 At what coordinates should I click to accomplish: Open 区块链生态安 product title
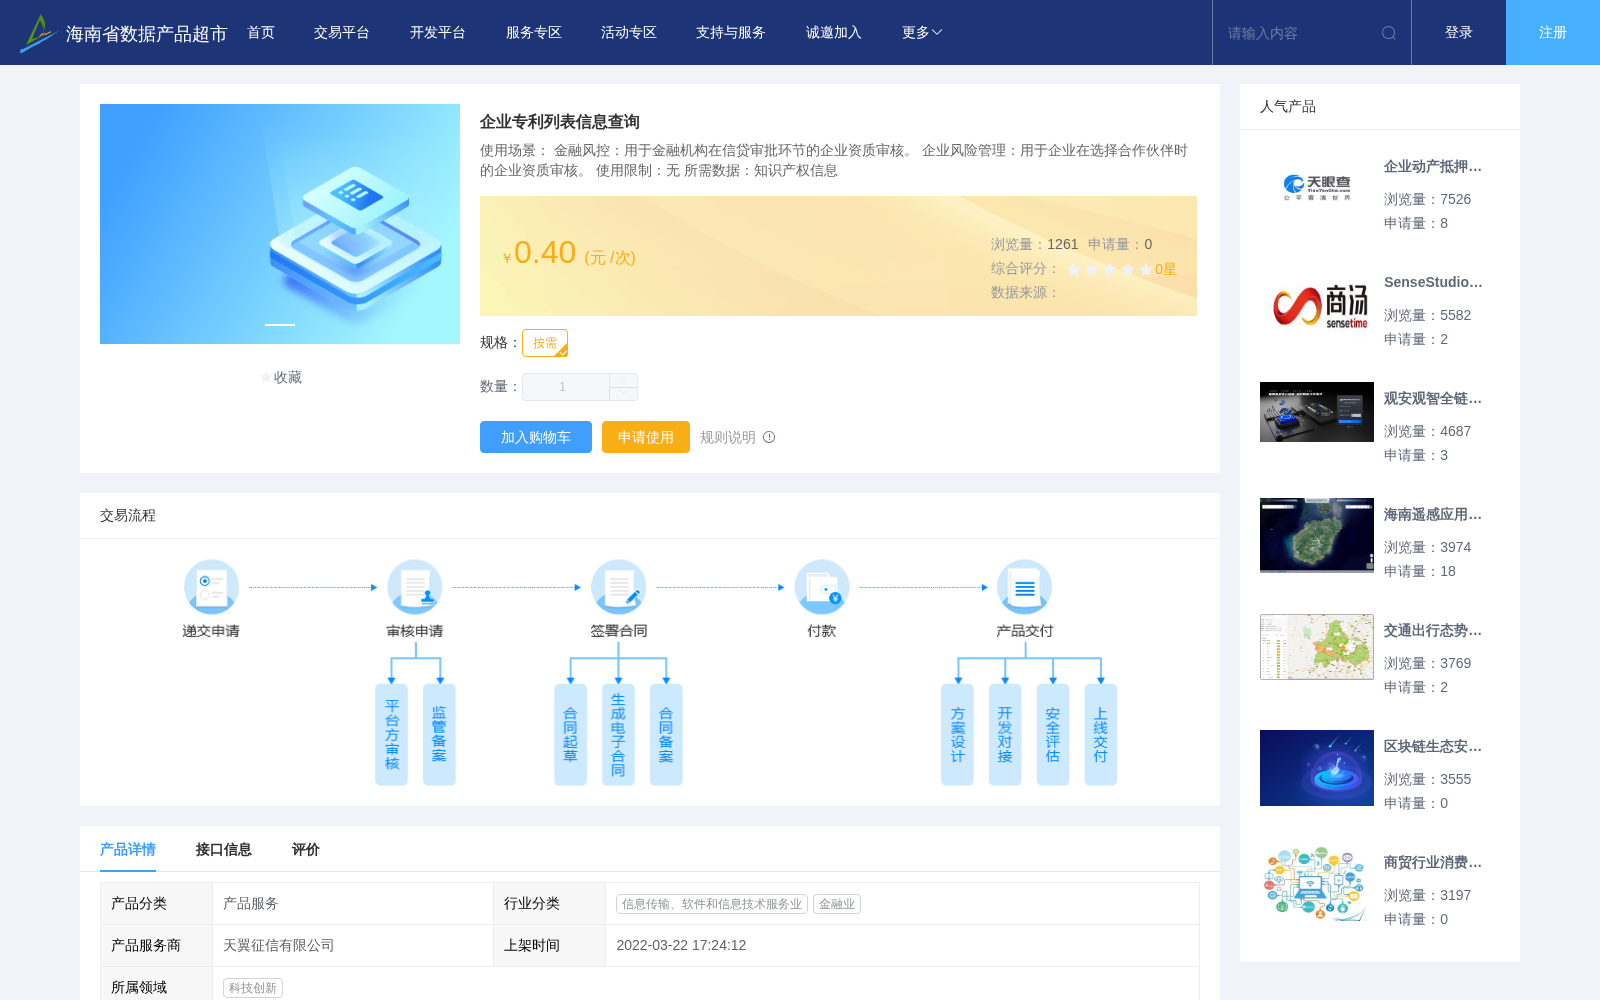click(x=1433, y=747)
